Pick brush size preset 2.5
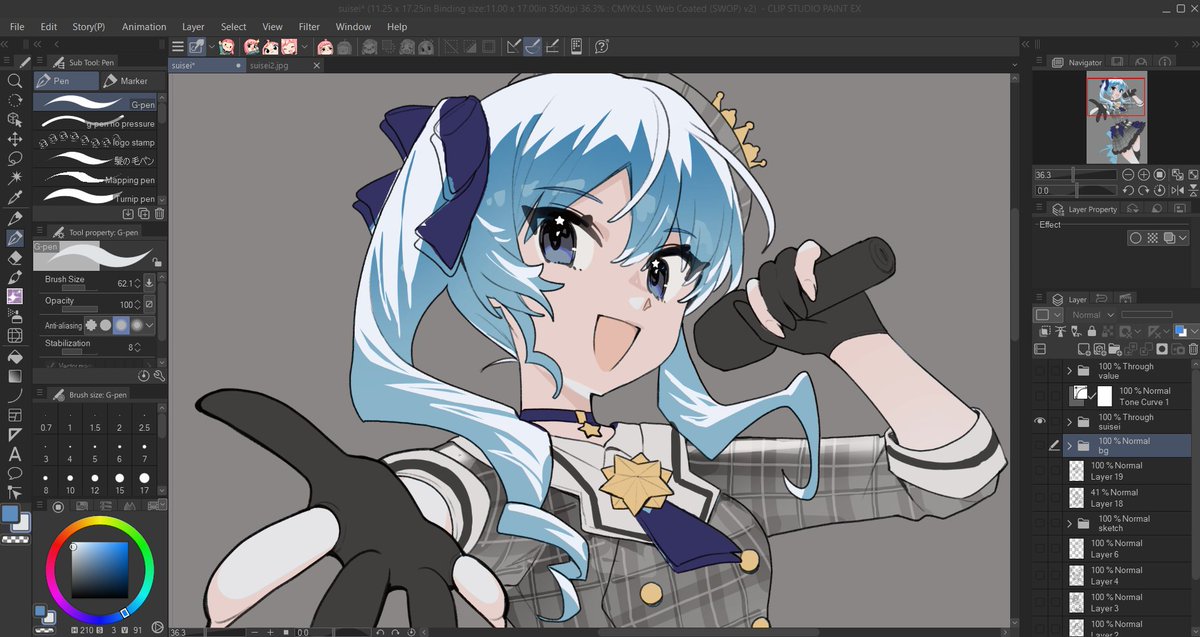Screen dimensions: 1200x637 click(x=145, y=421)
